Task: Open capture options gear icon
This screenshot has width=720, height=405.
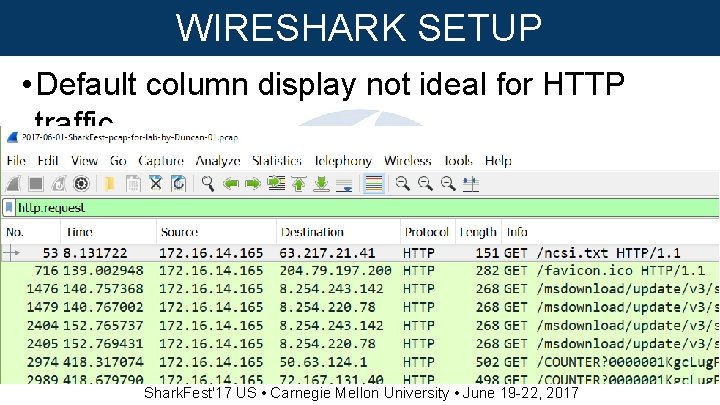Action: [x=81, y=184]
